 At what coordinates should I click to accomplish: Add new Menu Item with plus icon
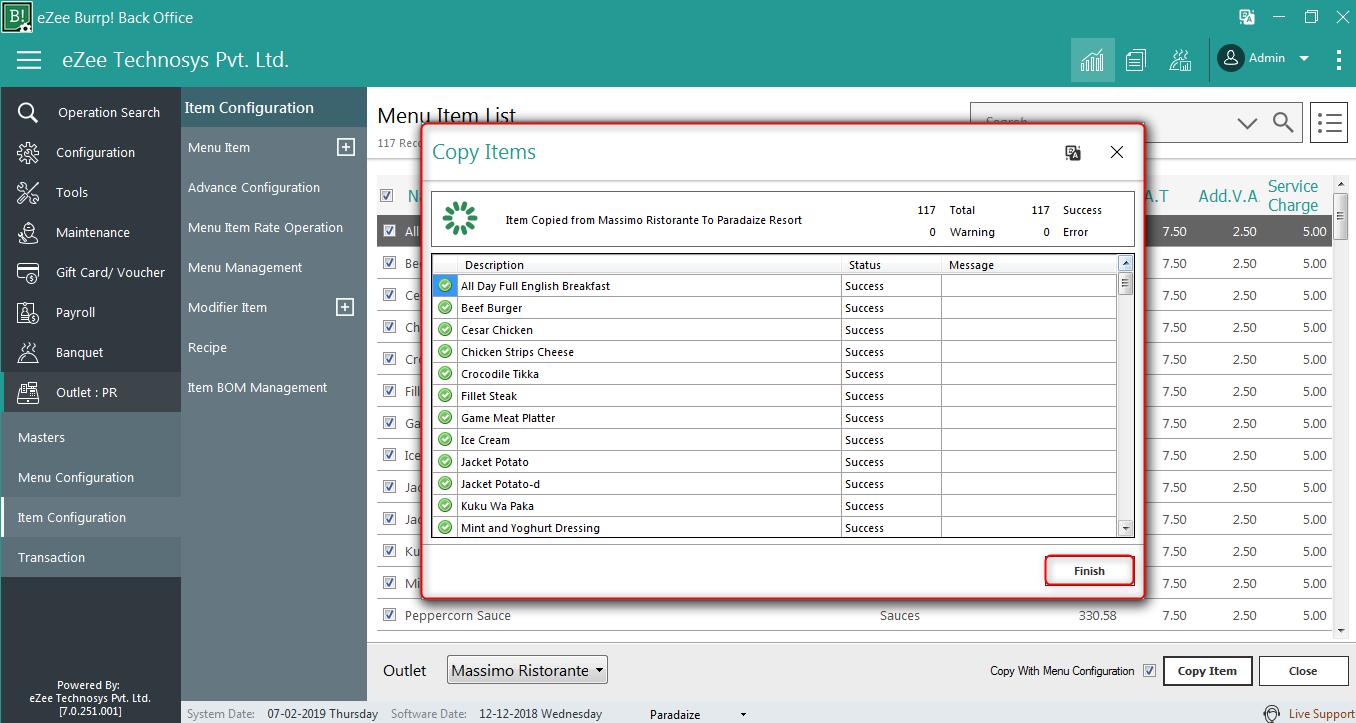[345, 147]
